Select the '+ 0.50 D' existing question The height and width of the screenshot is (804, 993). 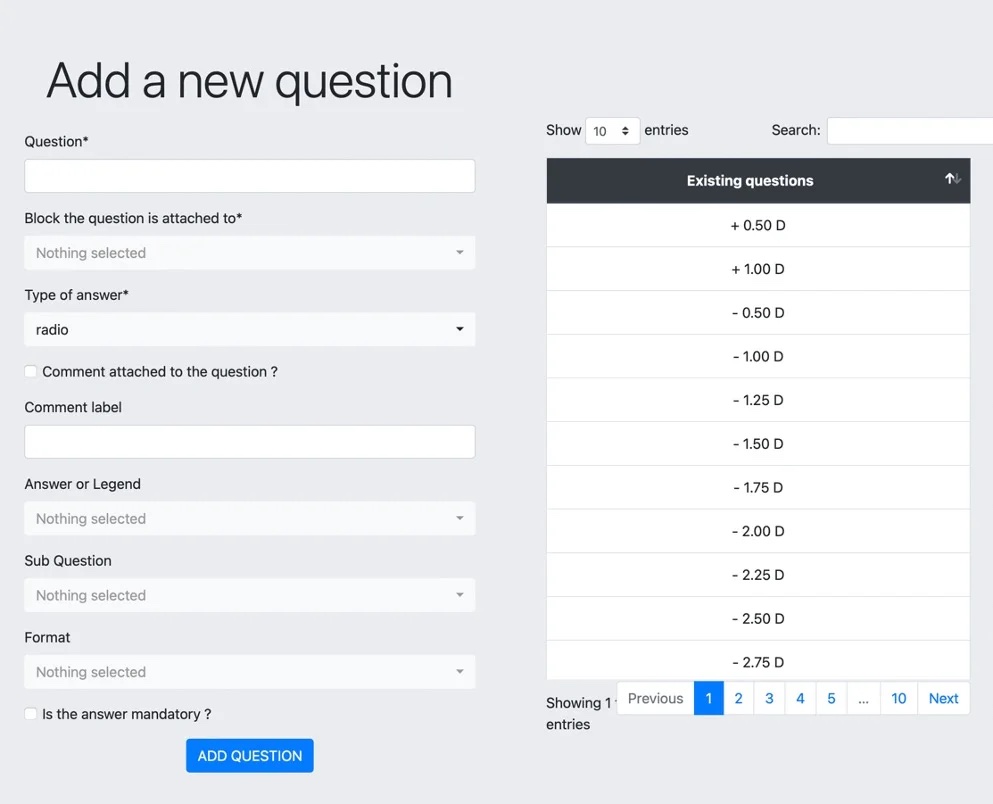[758, 226]
